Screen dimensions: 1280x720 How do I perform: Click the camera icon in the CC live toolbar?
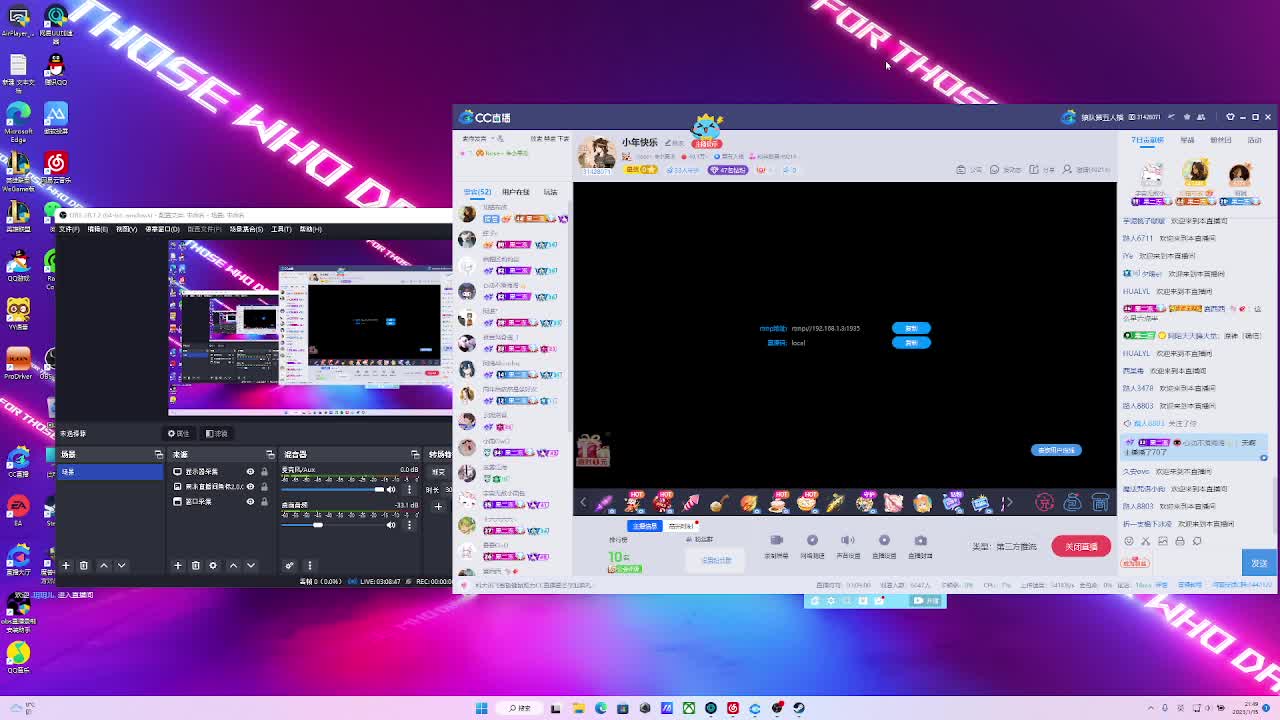(x=920, y=541)
